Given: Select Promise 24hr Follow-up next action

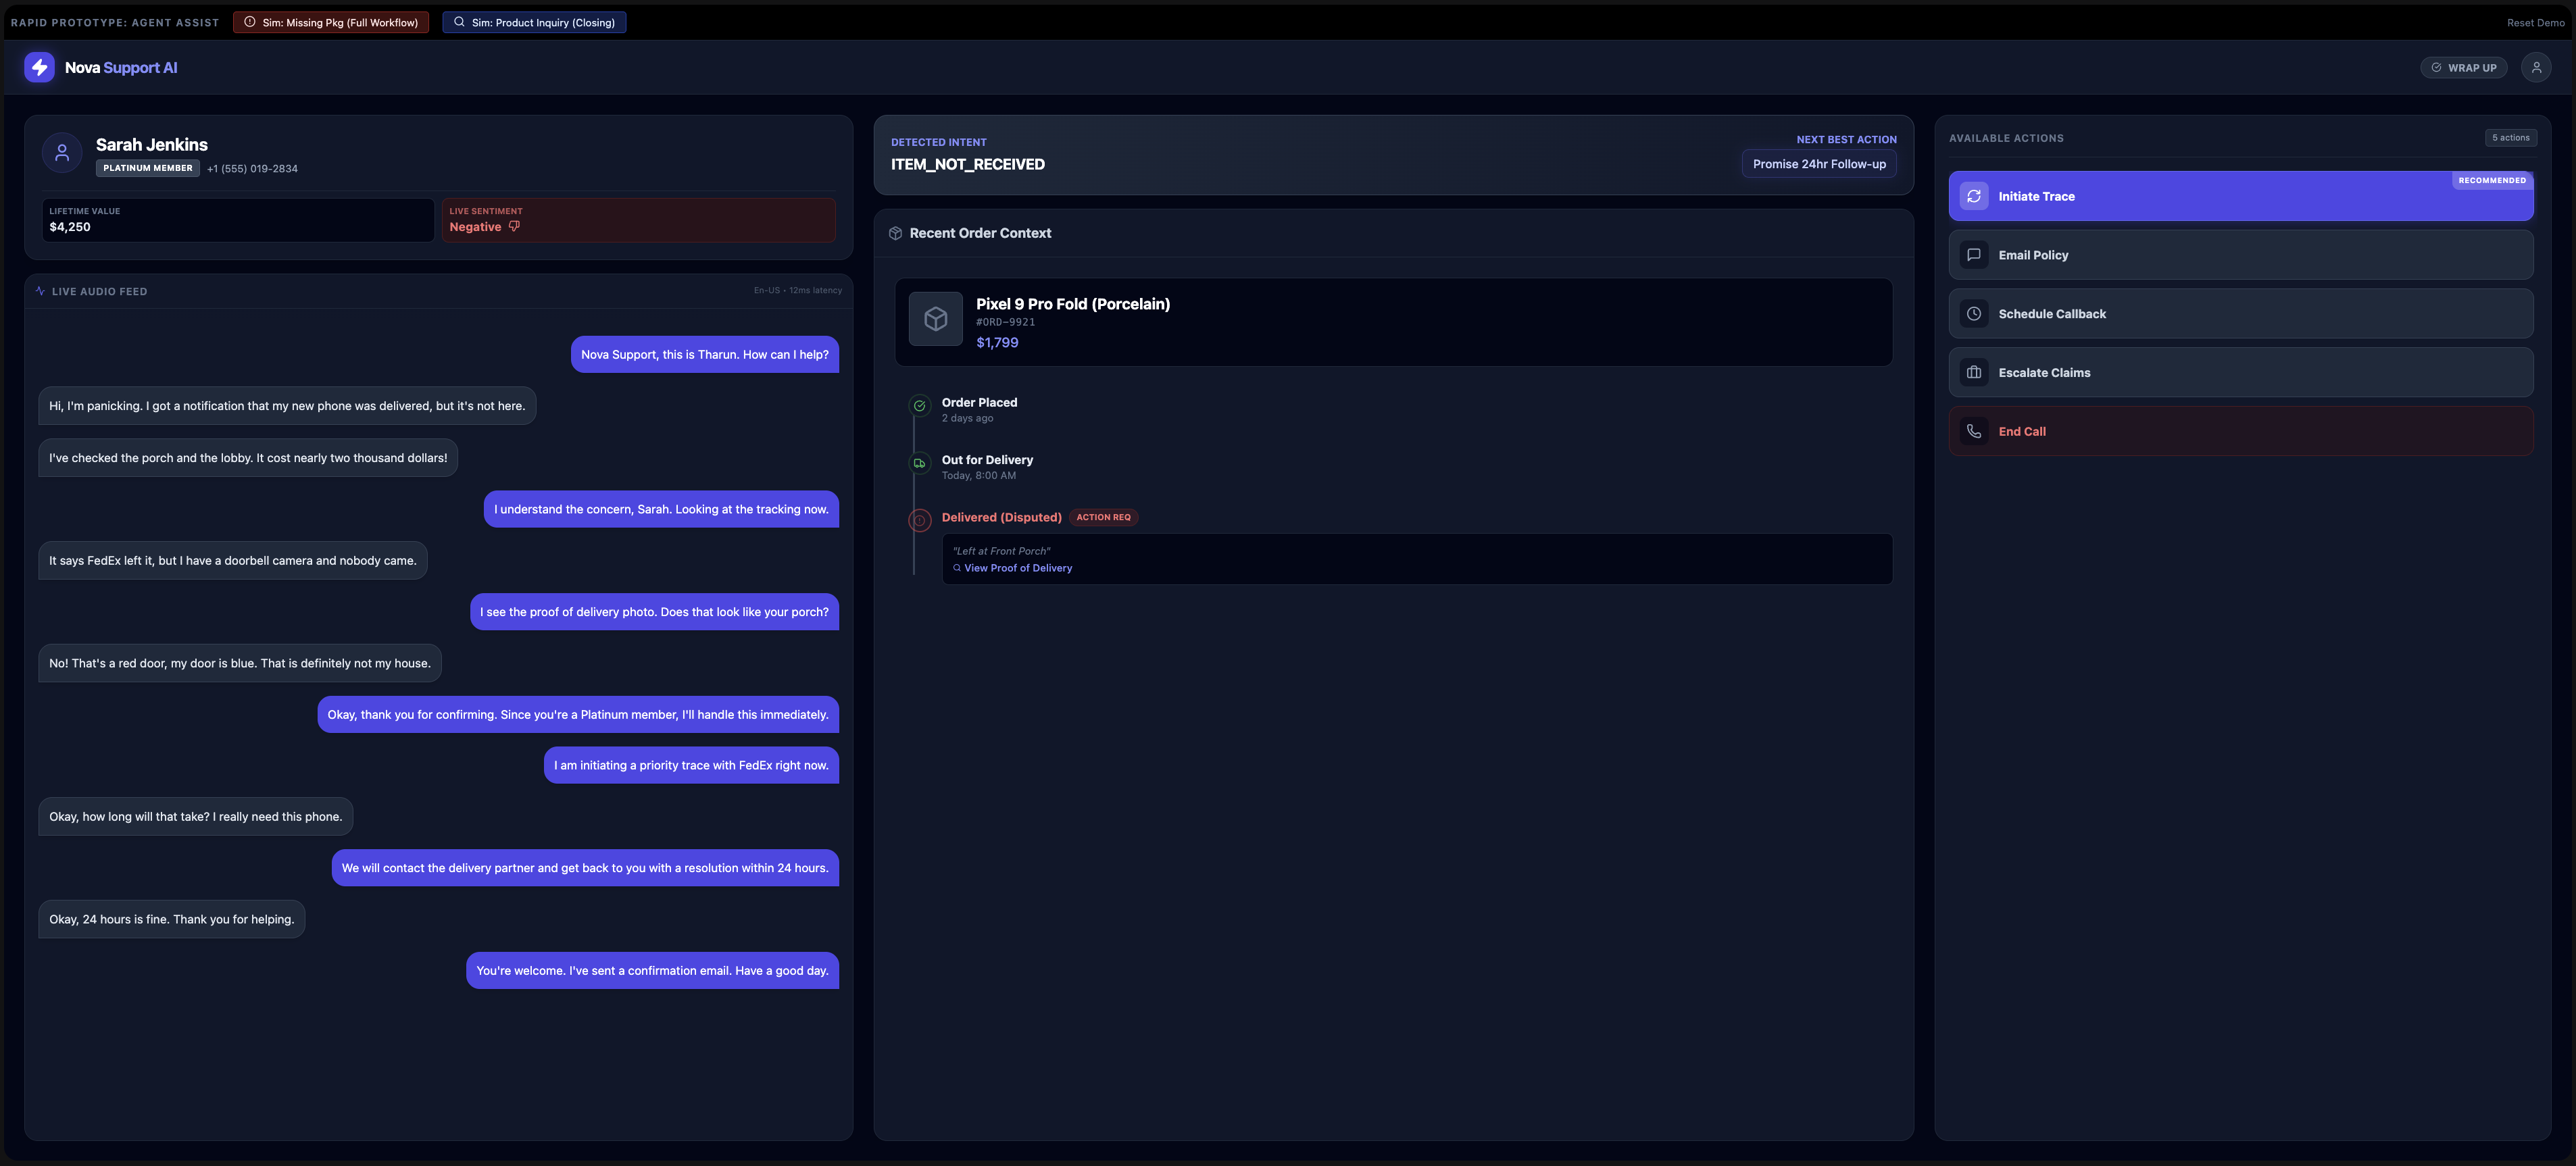Looking at the screenshot, I should [x=1818, y=164].
